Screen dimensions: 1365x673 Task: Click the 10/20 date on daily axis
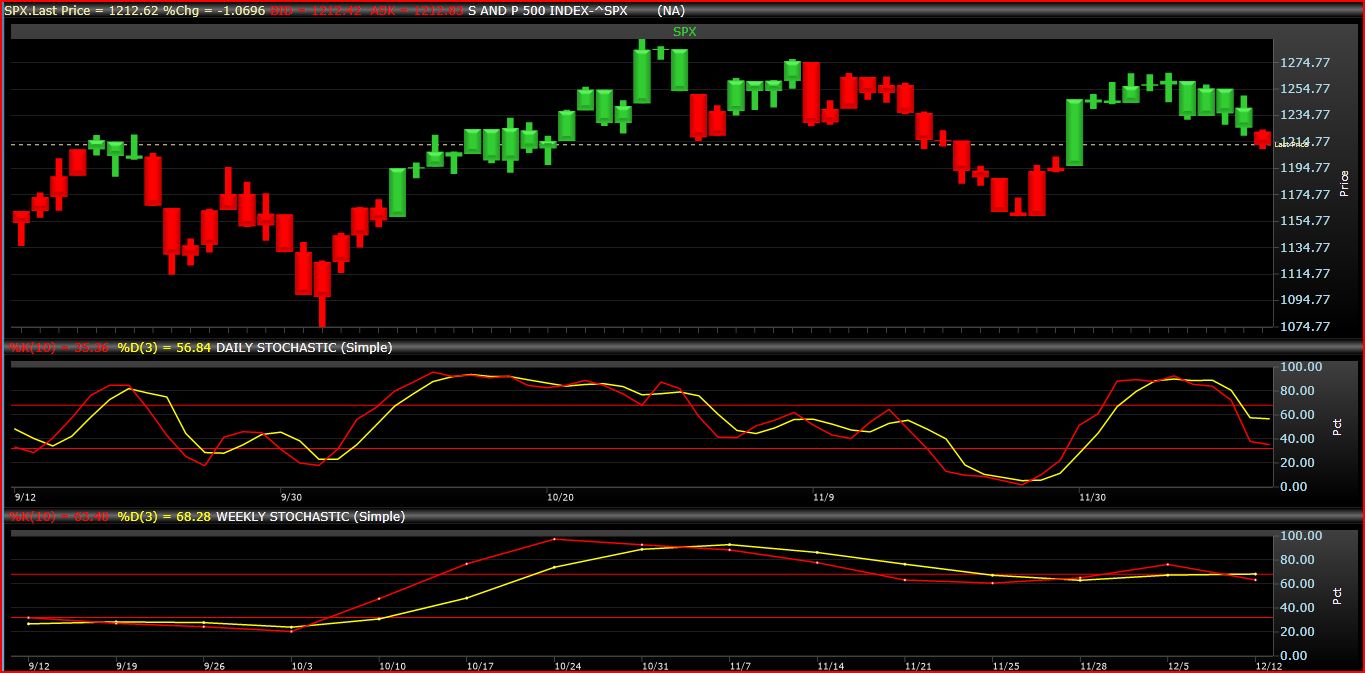click(x=560, y=497)
